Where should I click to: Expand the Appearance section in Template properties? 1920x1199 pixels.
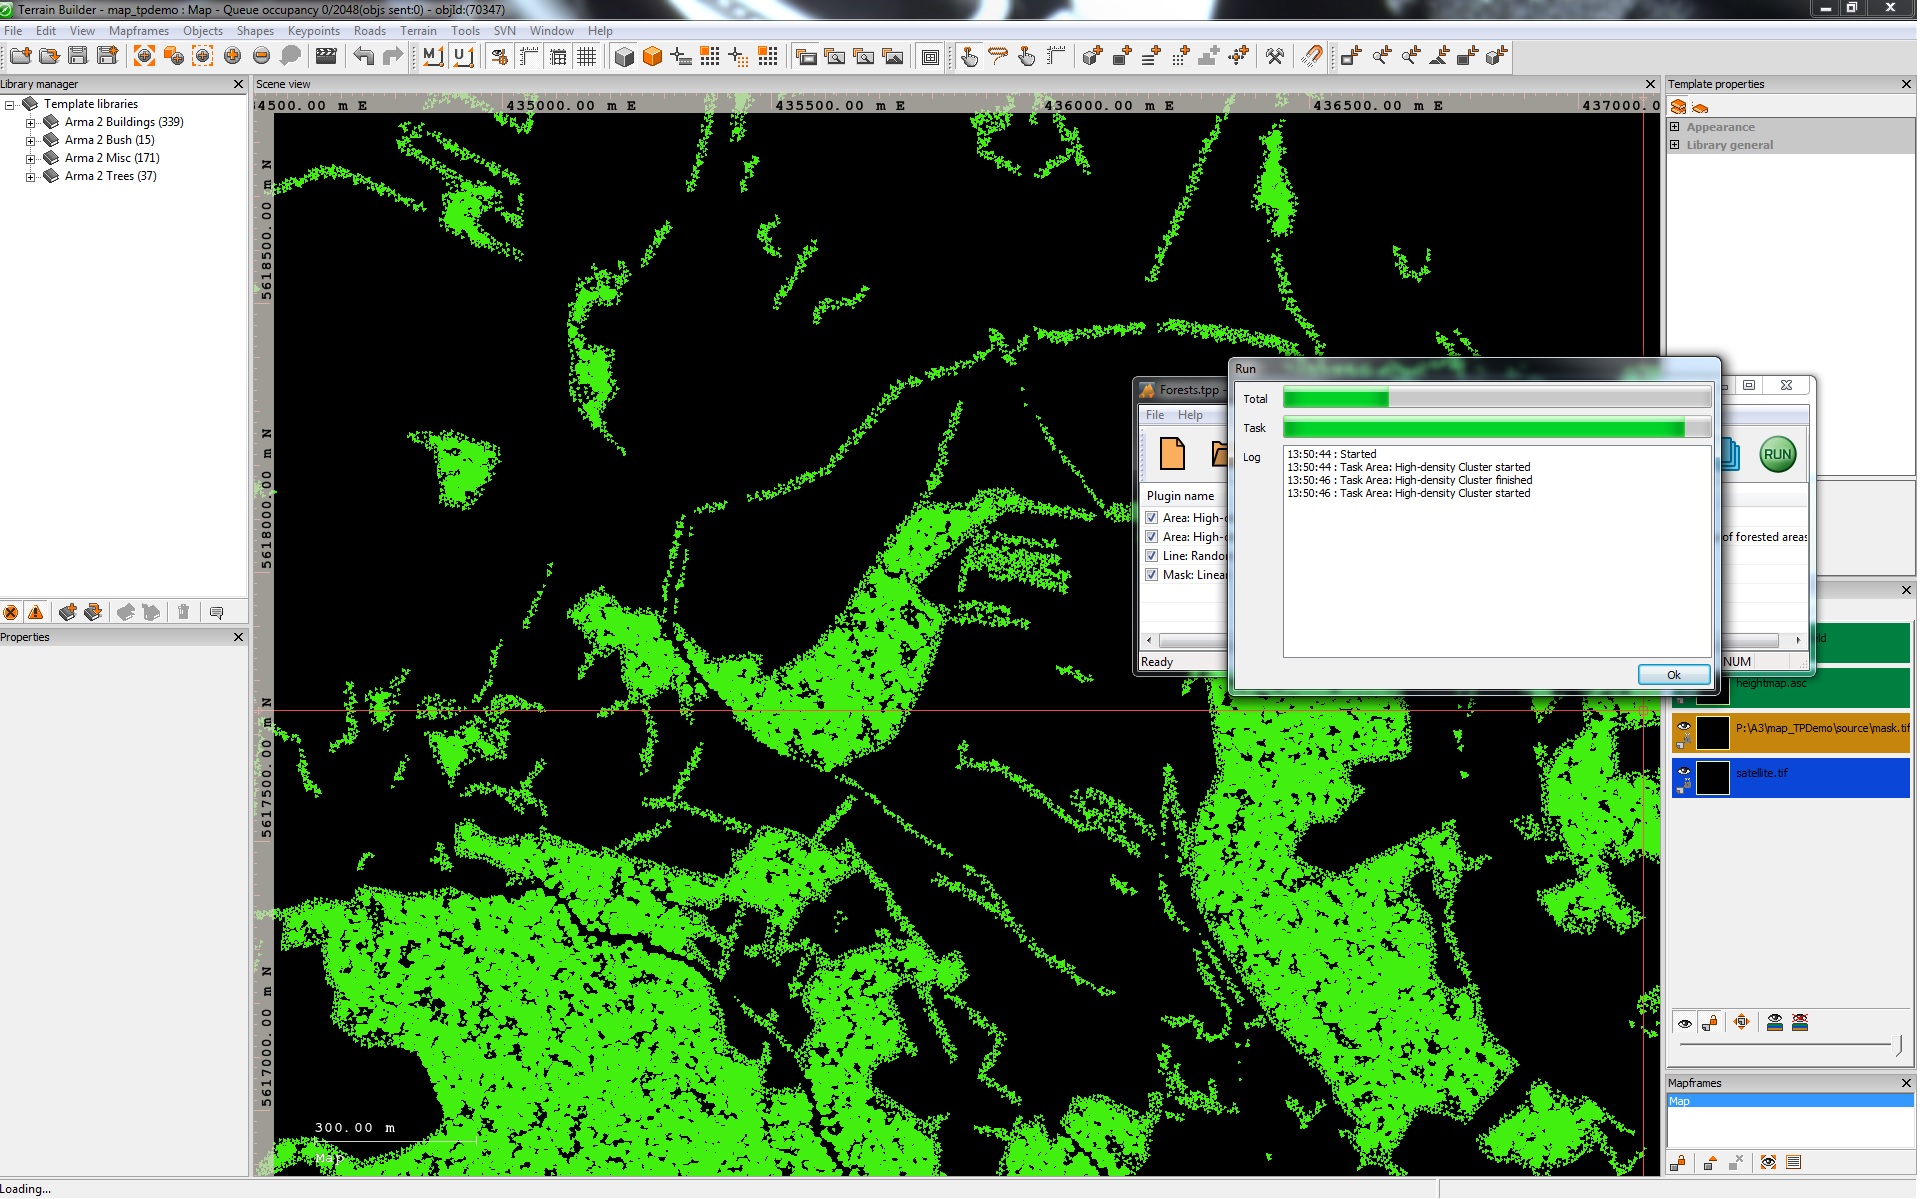(x=1676, y=127)
